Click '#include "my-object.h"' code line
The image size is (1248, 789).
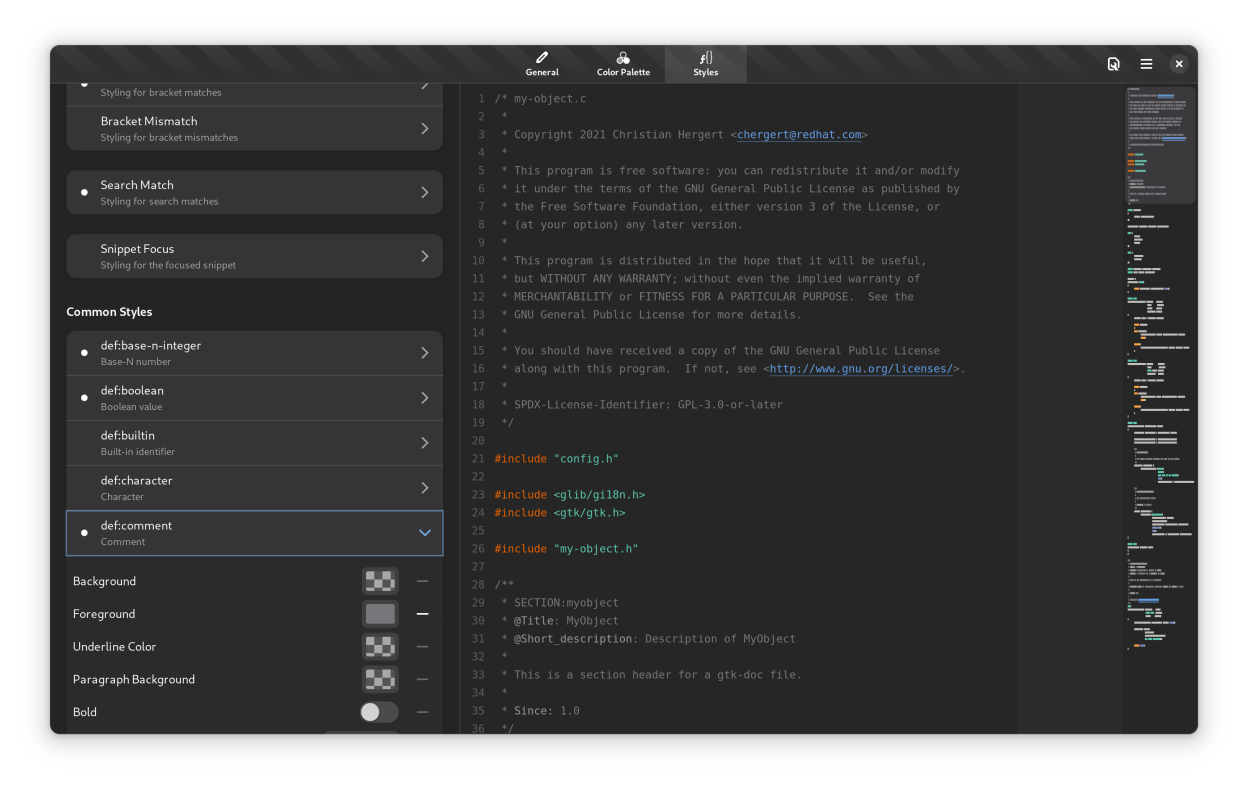point(566,549)
